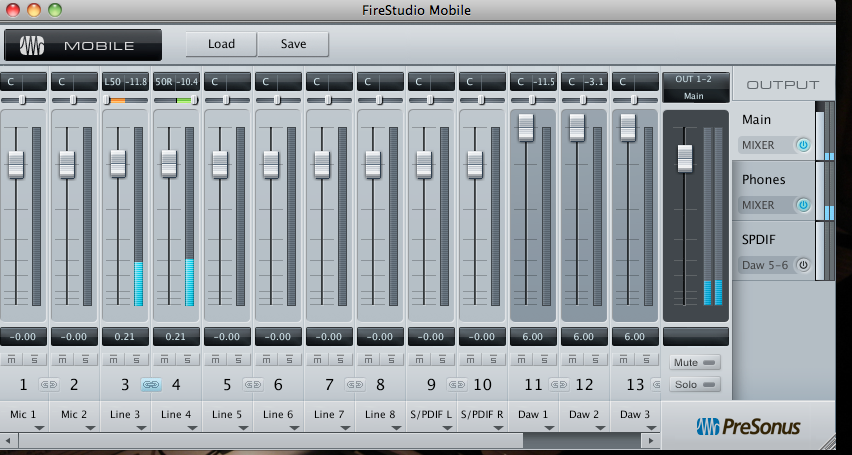The image size is (852, 455).
Task: Click the Save button
Action: 293,44
